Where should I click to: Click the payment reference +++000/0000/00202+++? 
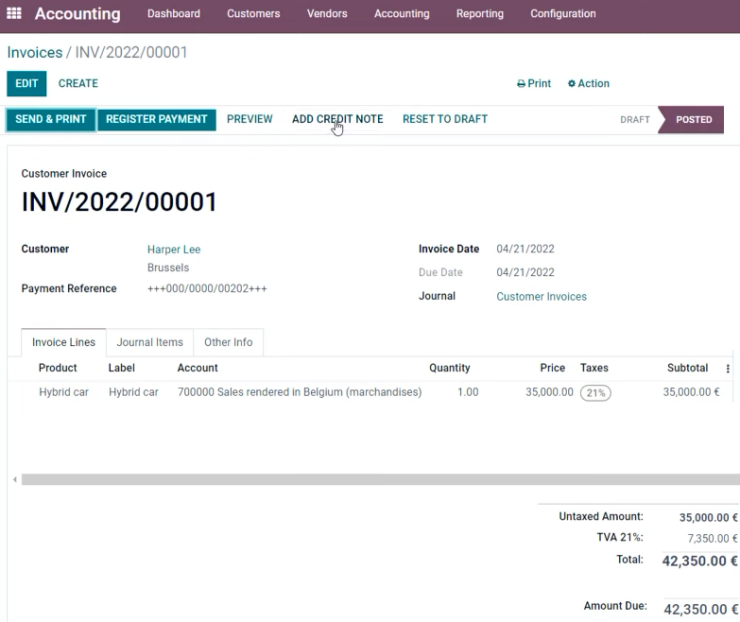point(207,288)
